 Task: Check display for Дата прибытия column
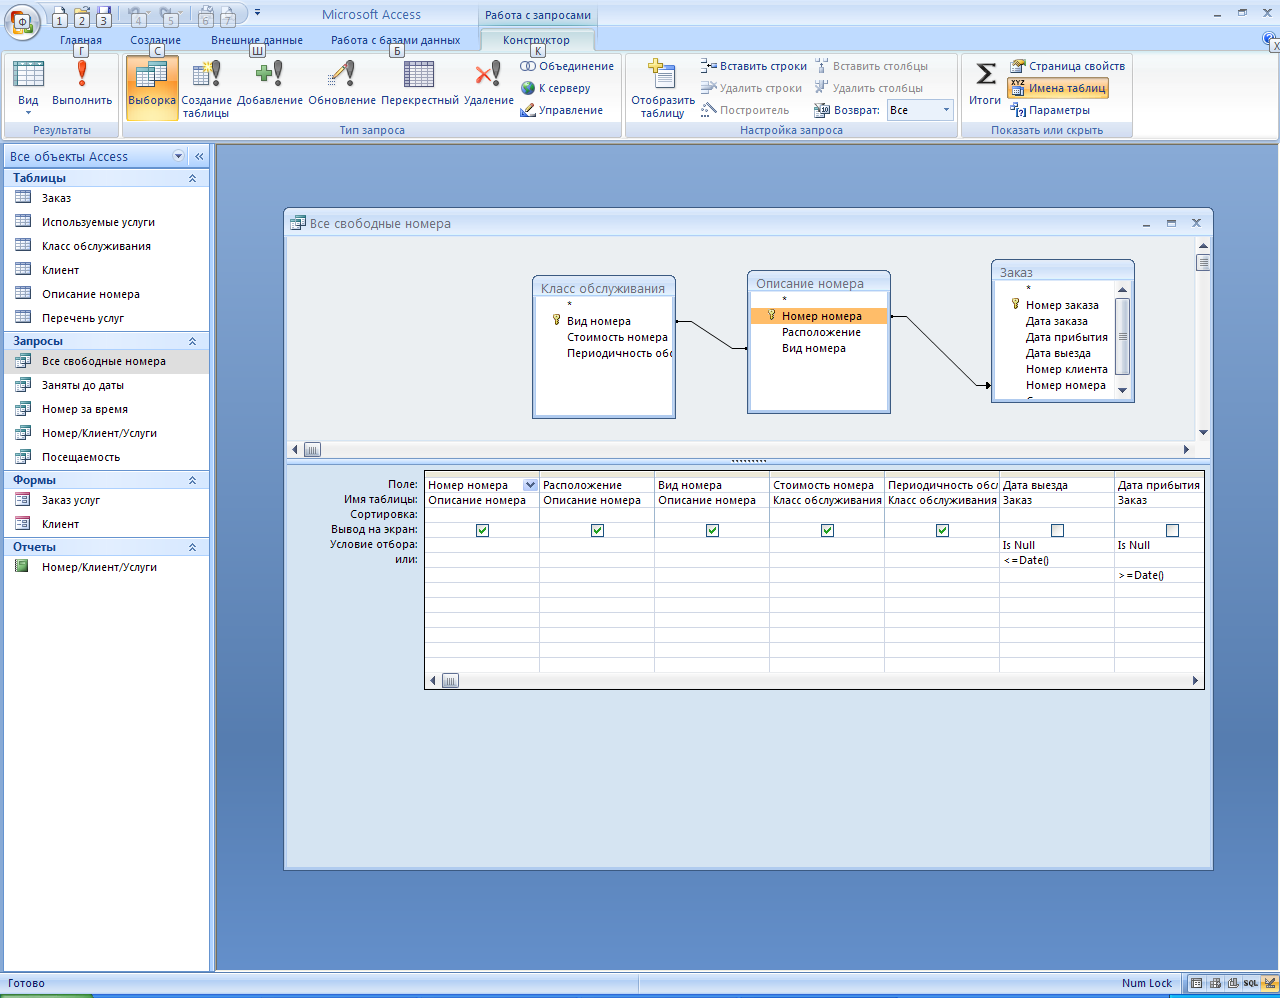1172,530
